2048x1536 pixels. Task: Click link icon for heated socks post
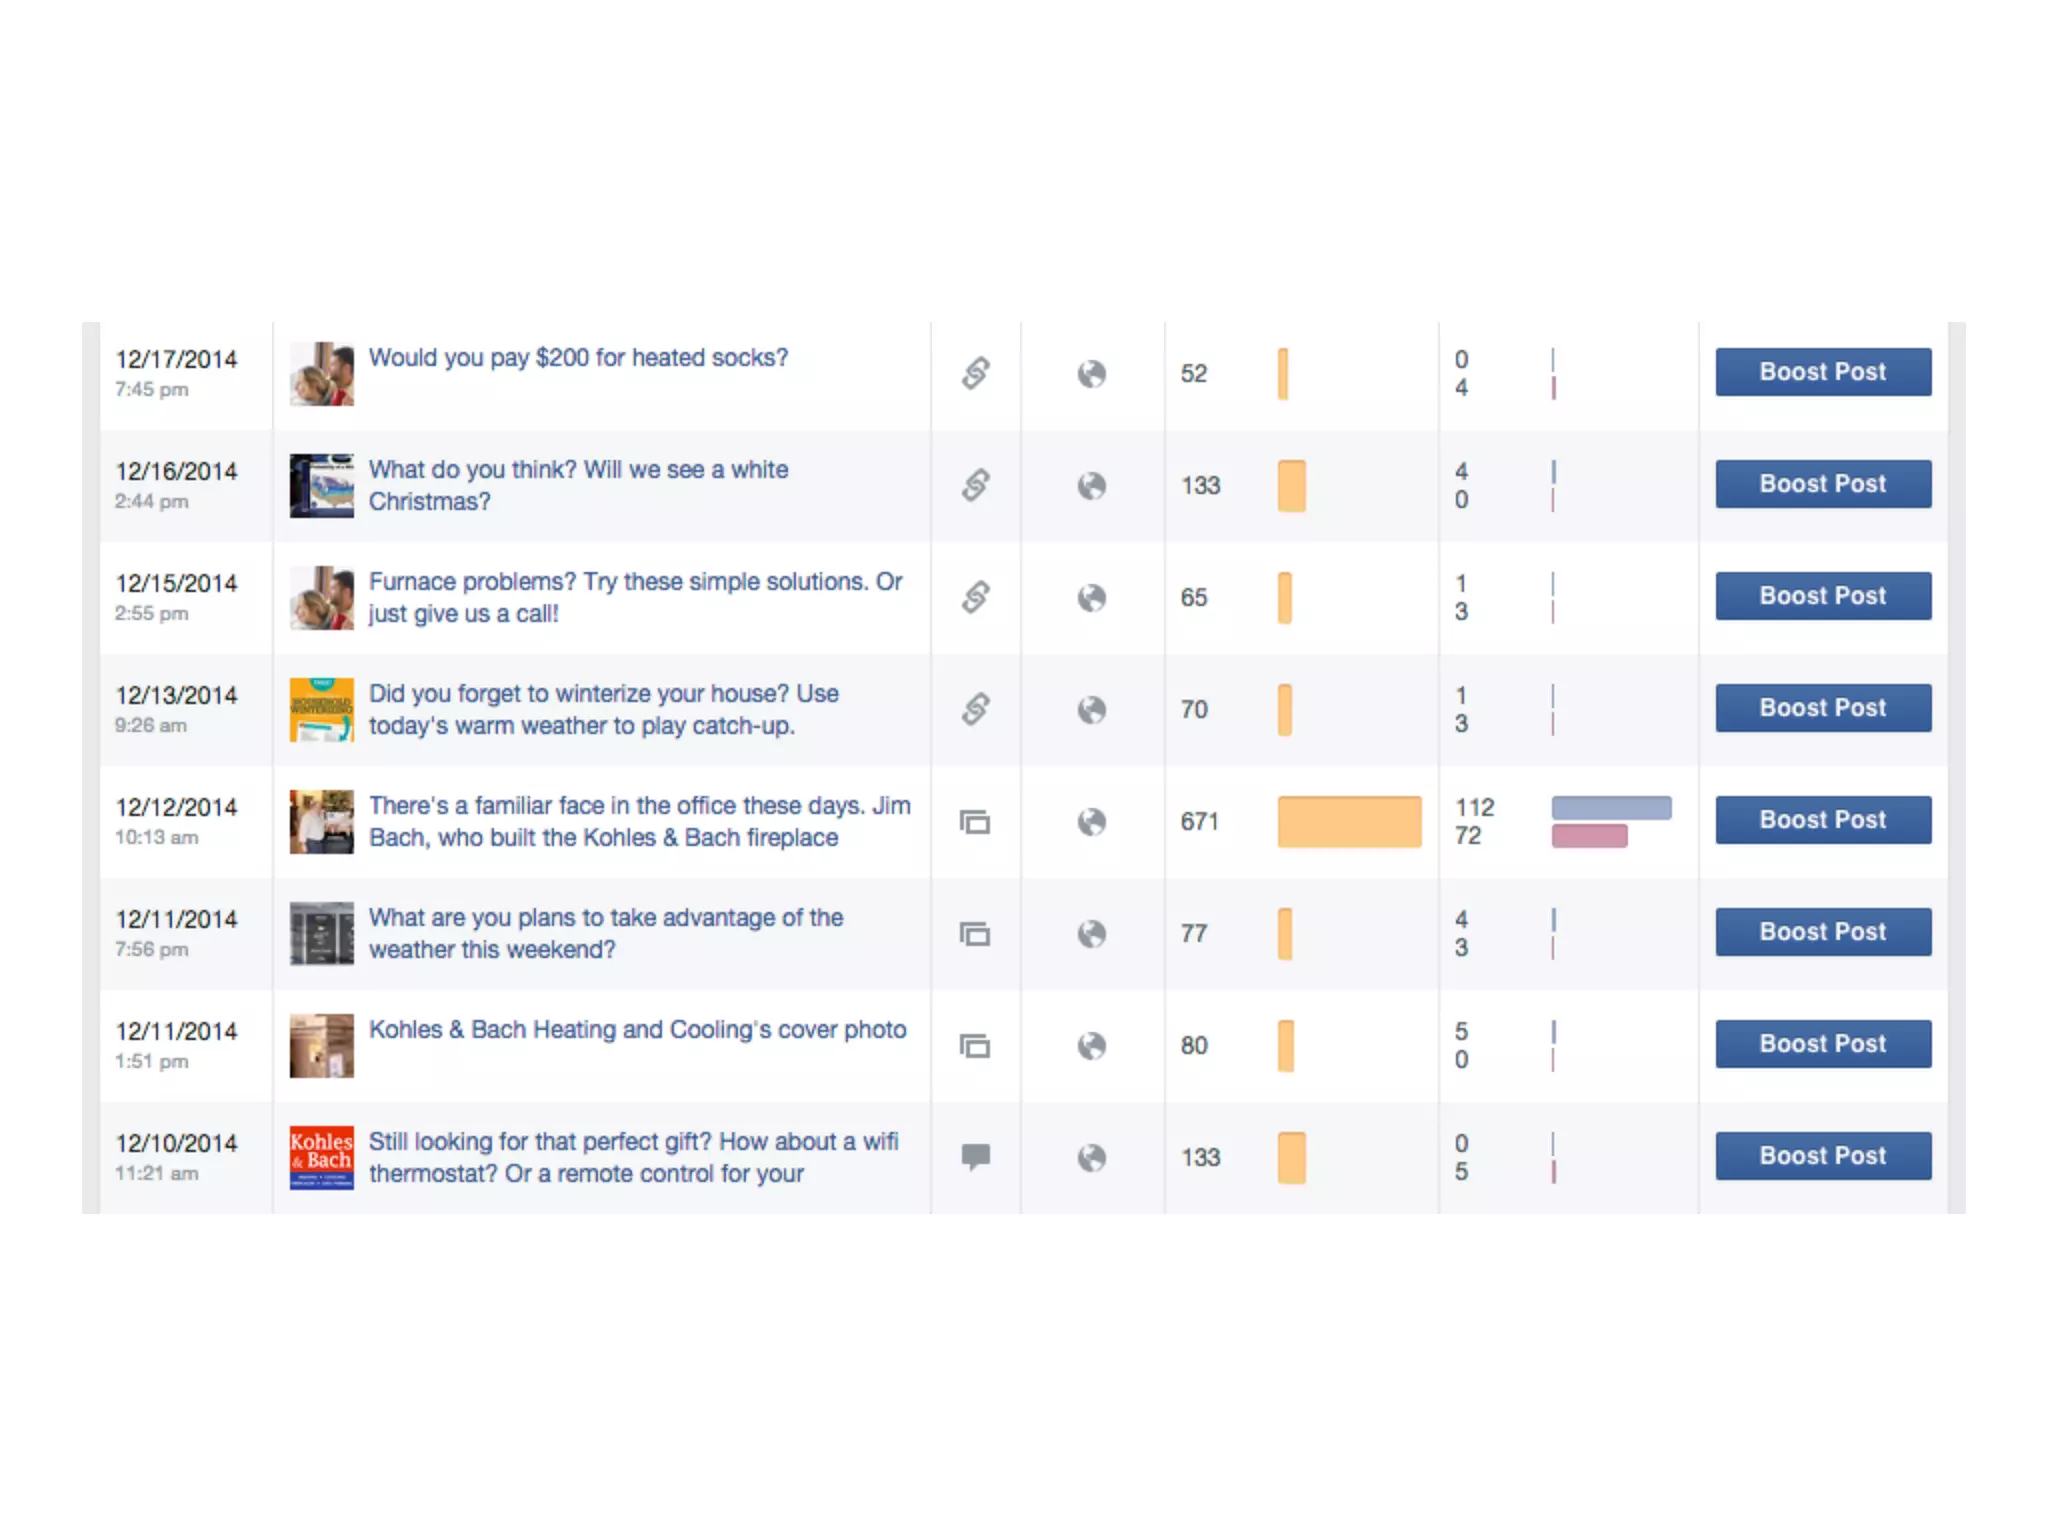tap(975, 373)
